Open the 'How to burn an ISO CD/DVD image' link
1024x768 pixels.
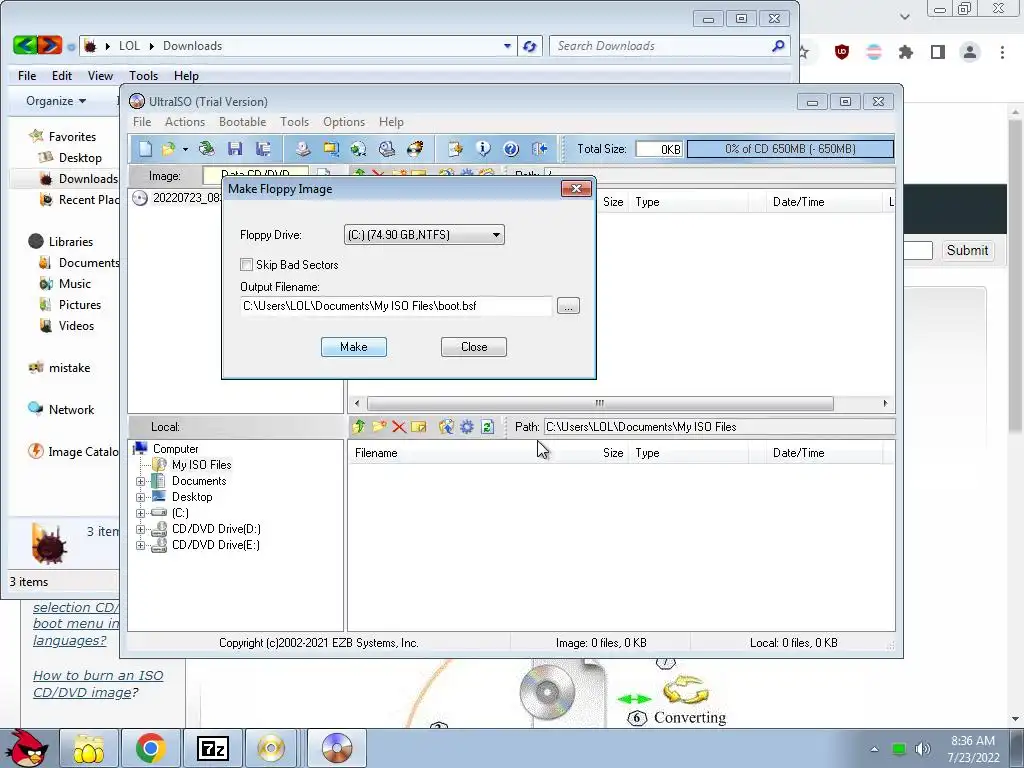tap(98, 684)
